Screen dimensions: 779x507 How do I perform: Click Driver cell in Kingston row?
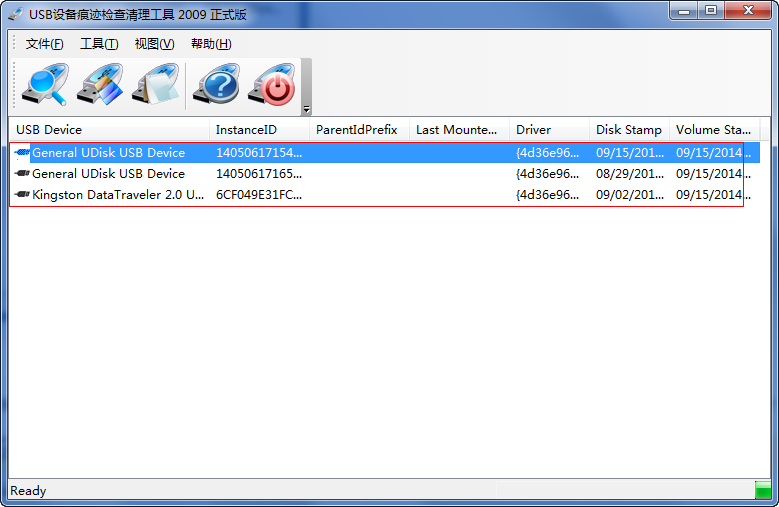(x=547, y=195)
